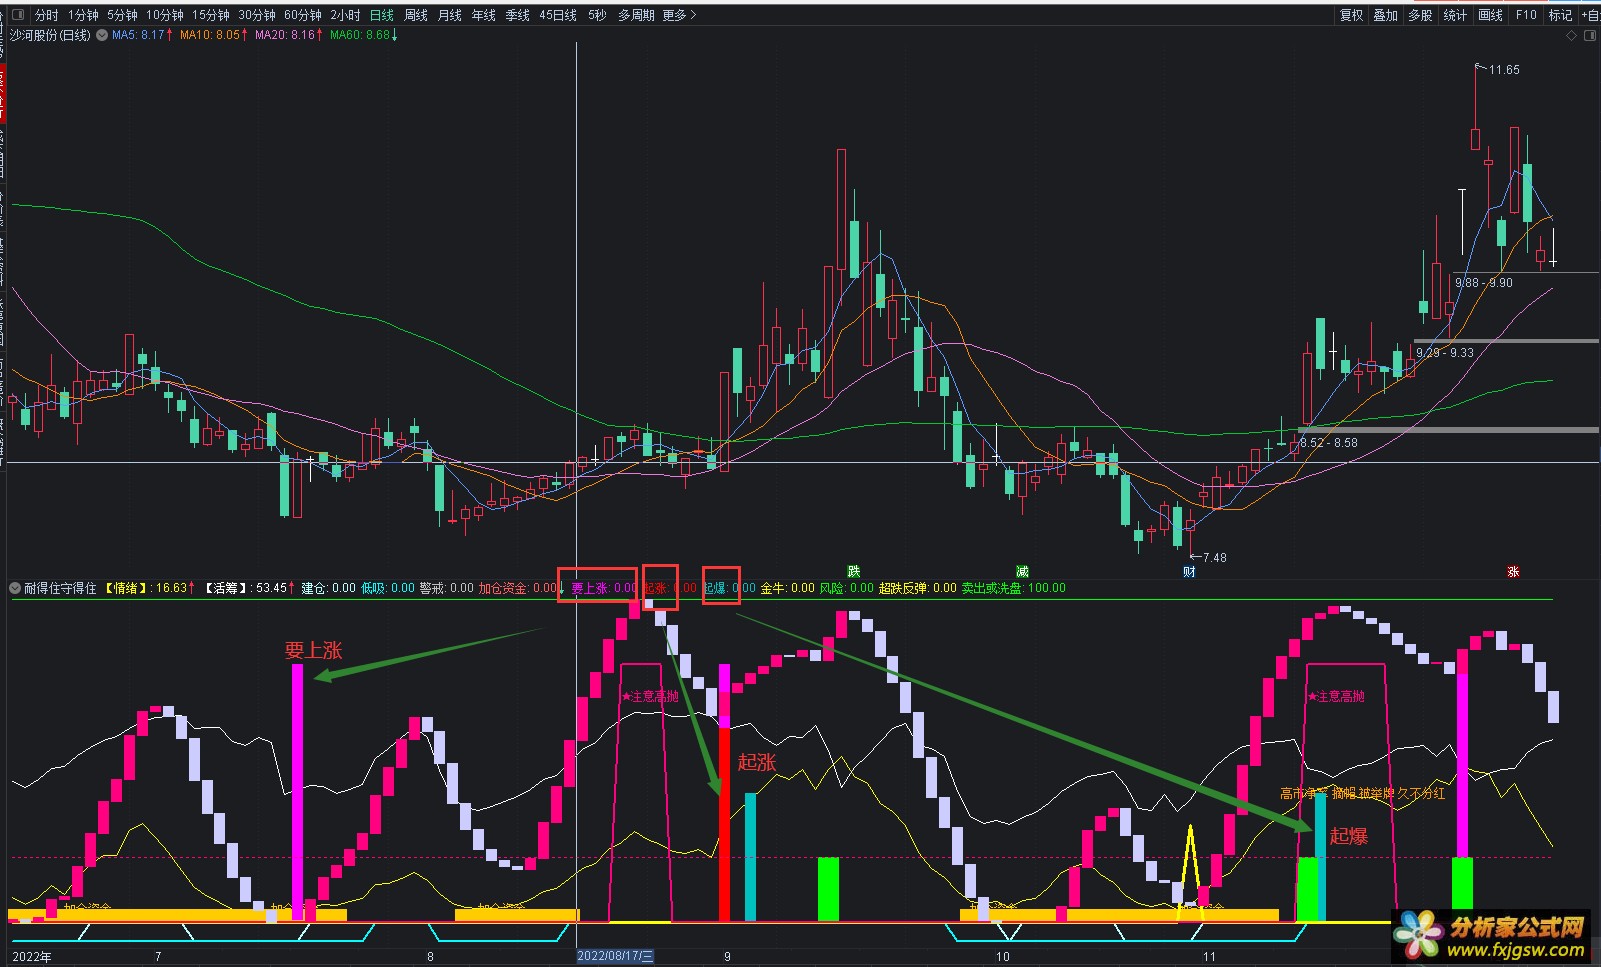Switch to 5分钟 period tab
The image size is (1601, 967).
tap(122, 15)
